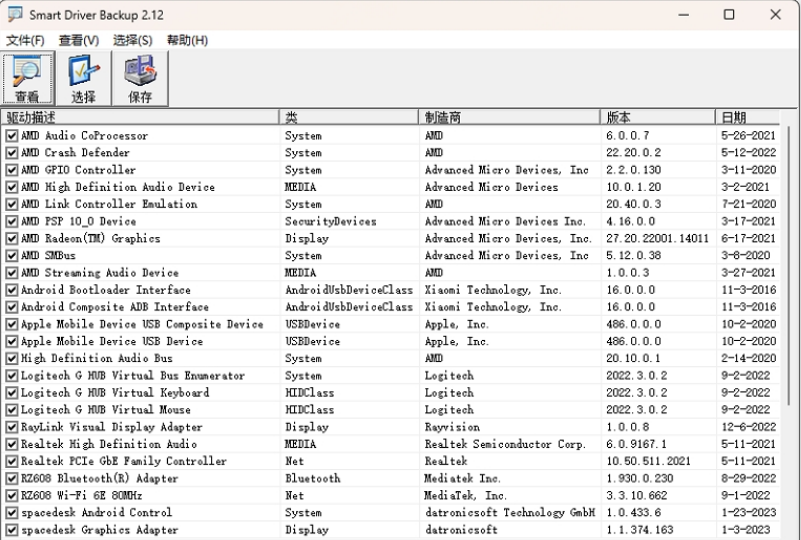Click Rayvision manufacturer cell
Screen dimensions: 801x540
(452, 427)
